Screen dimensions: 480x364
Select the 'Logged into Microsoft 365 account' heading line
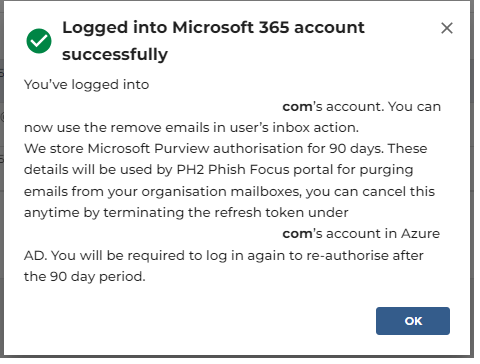(213, 28)
